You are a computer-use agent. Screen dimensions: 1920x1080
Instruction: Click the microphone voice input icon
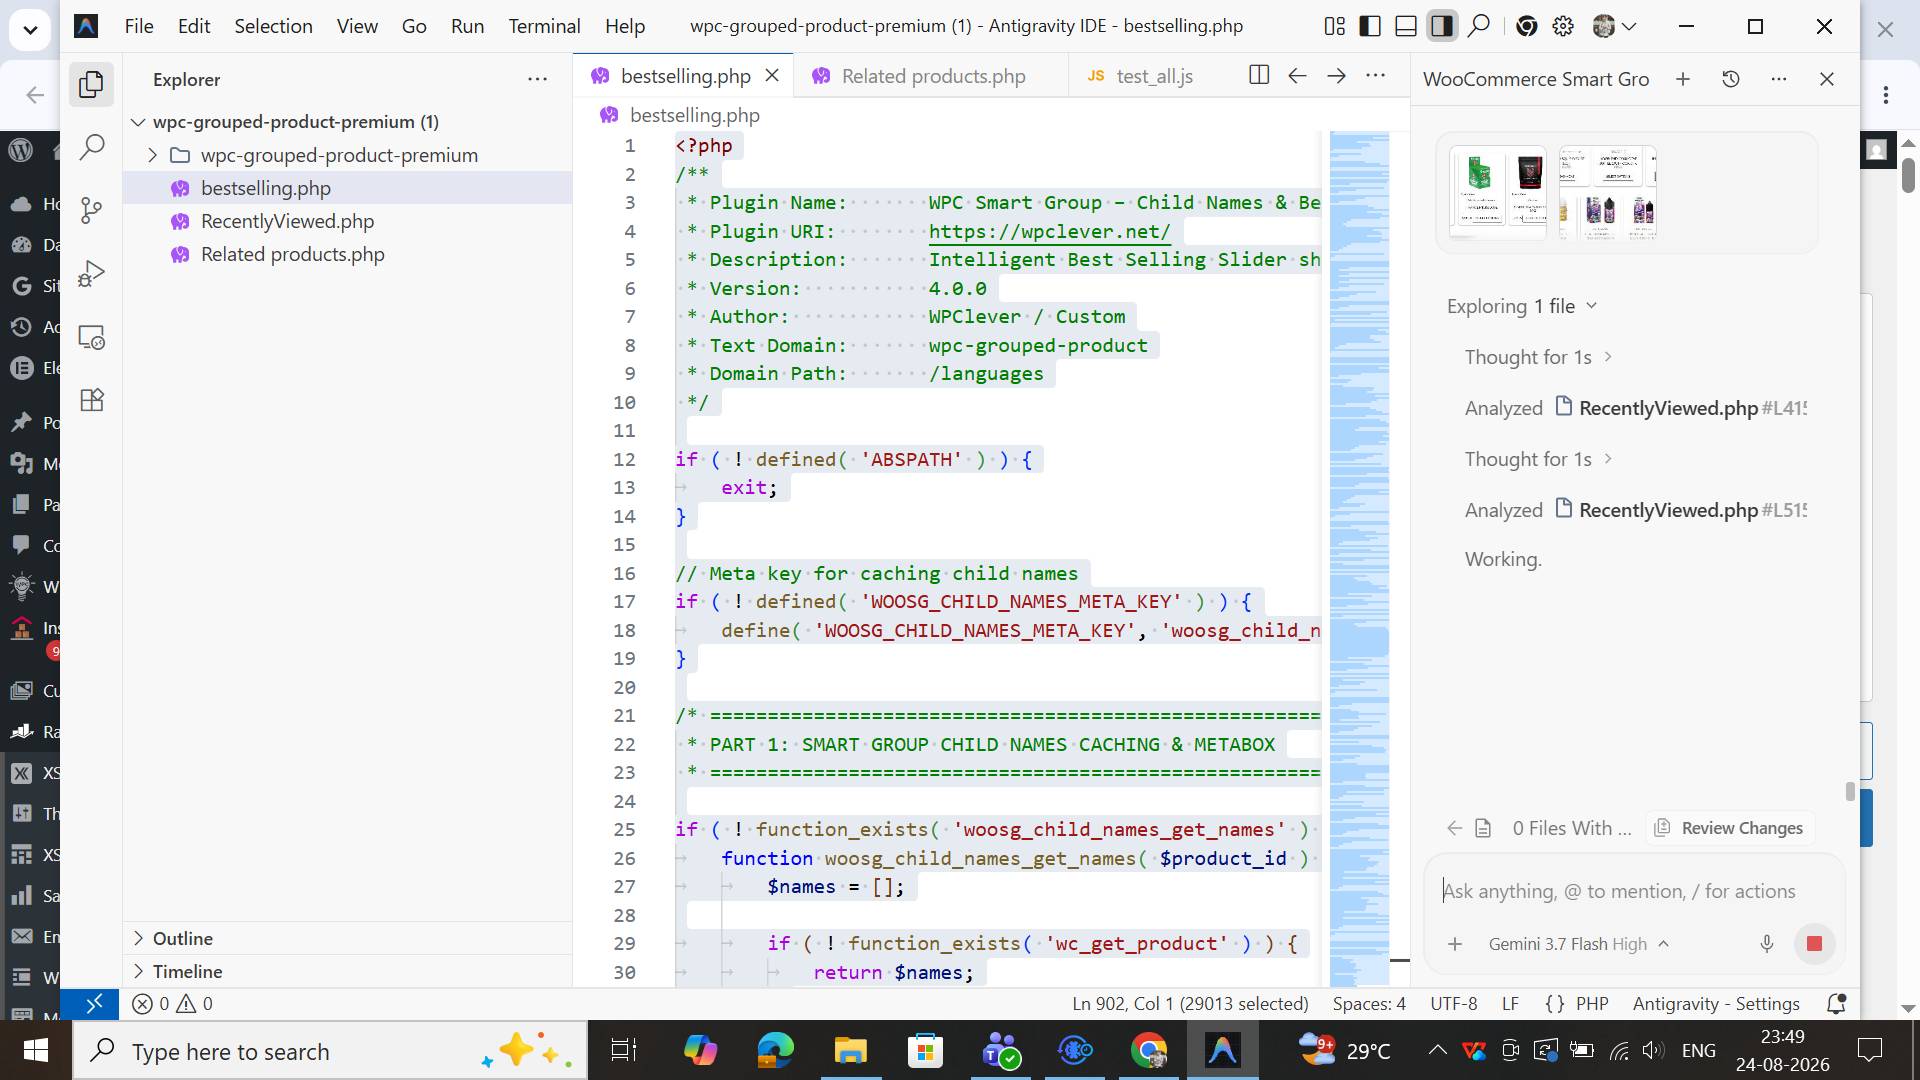1767,944
